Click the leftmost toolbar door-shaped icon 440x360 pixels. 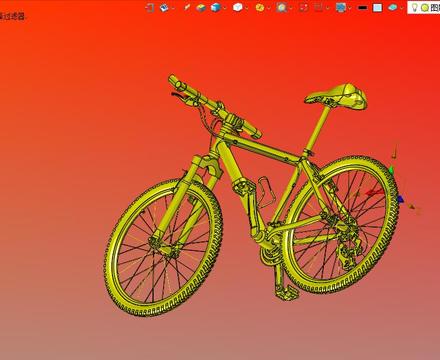(150, 7)
